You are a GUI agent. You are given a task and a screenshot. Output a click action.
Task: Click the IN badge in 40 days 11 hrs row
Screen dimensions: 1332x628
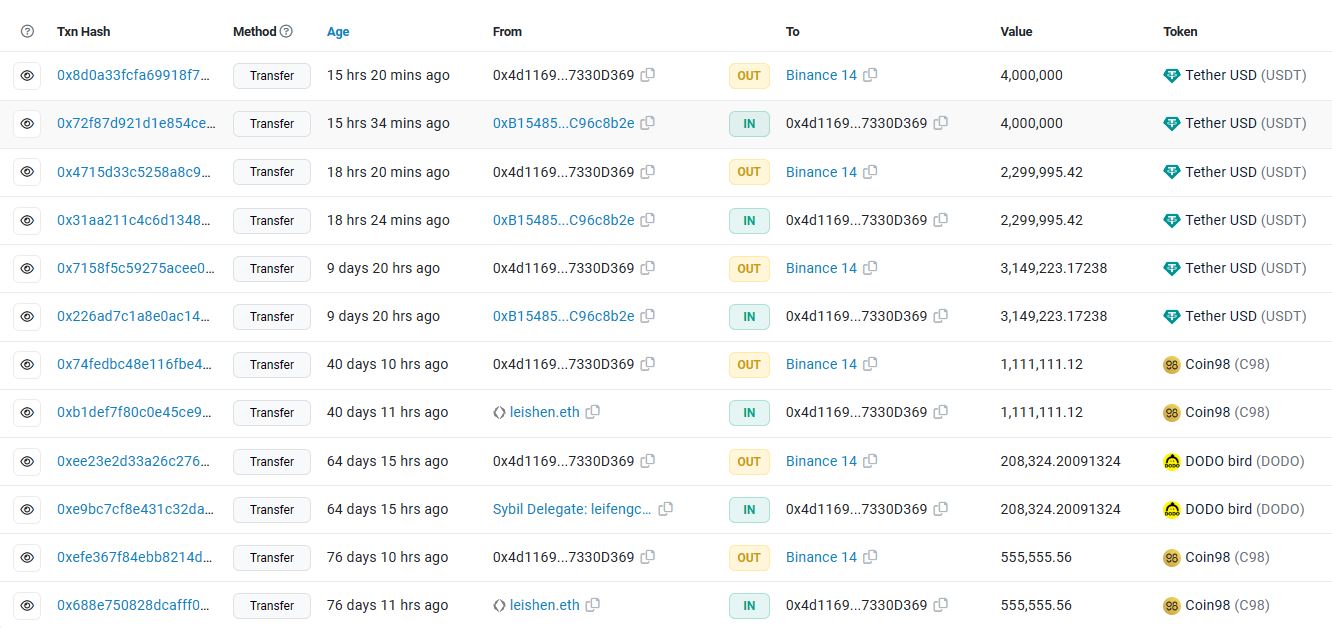point(749,412)
